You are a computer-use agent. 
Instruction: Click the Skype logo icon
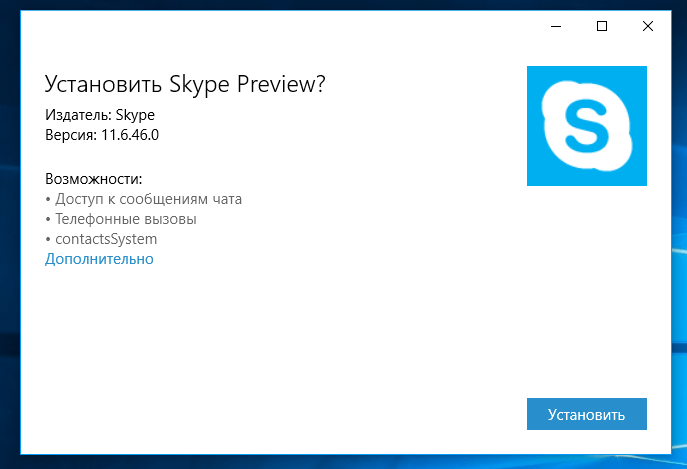pos(587,126)
